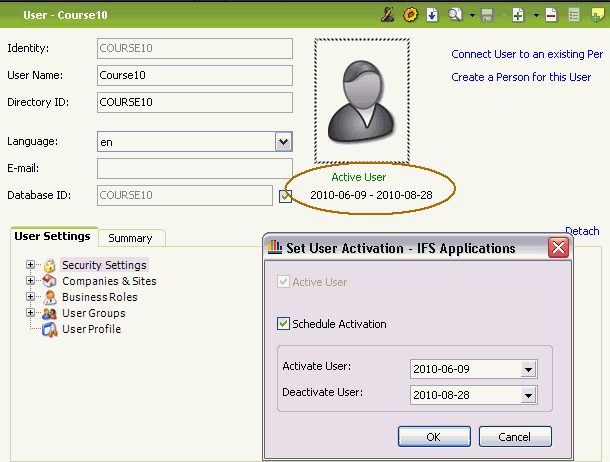Viewport: 610px width, 462px height.
Task: Open the Activate User date dropdown
Action: 528,369
